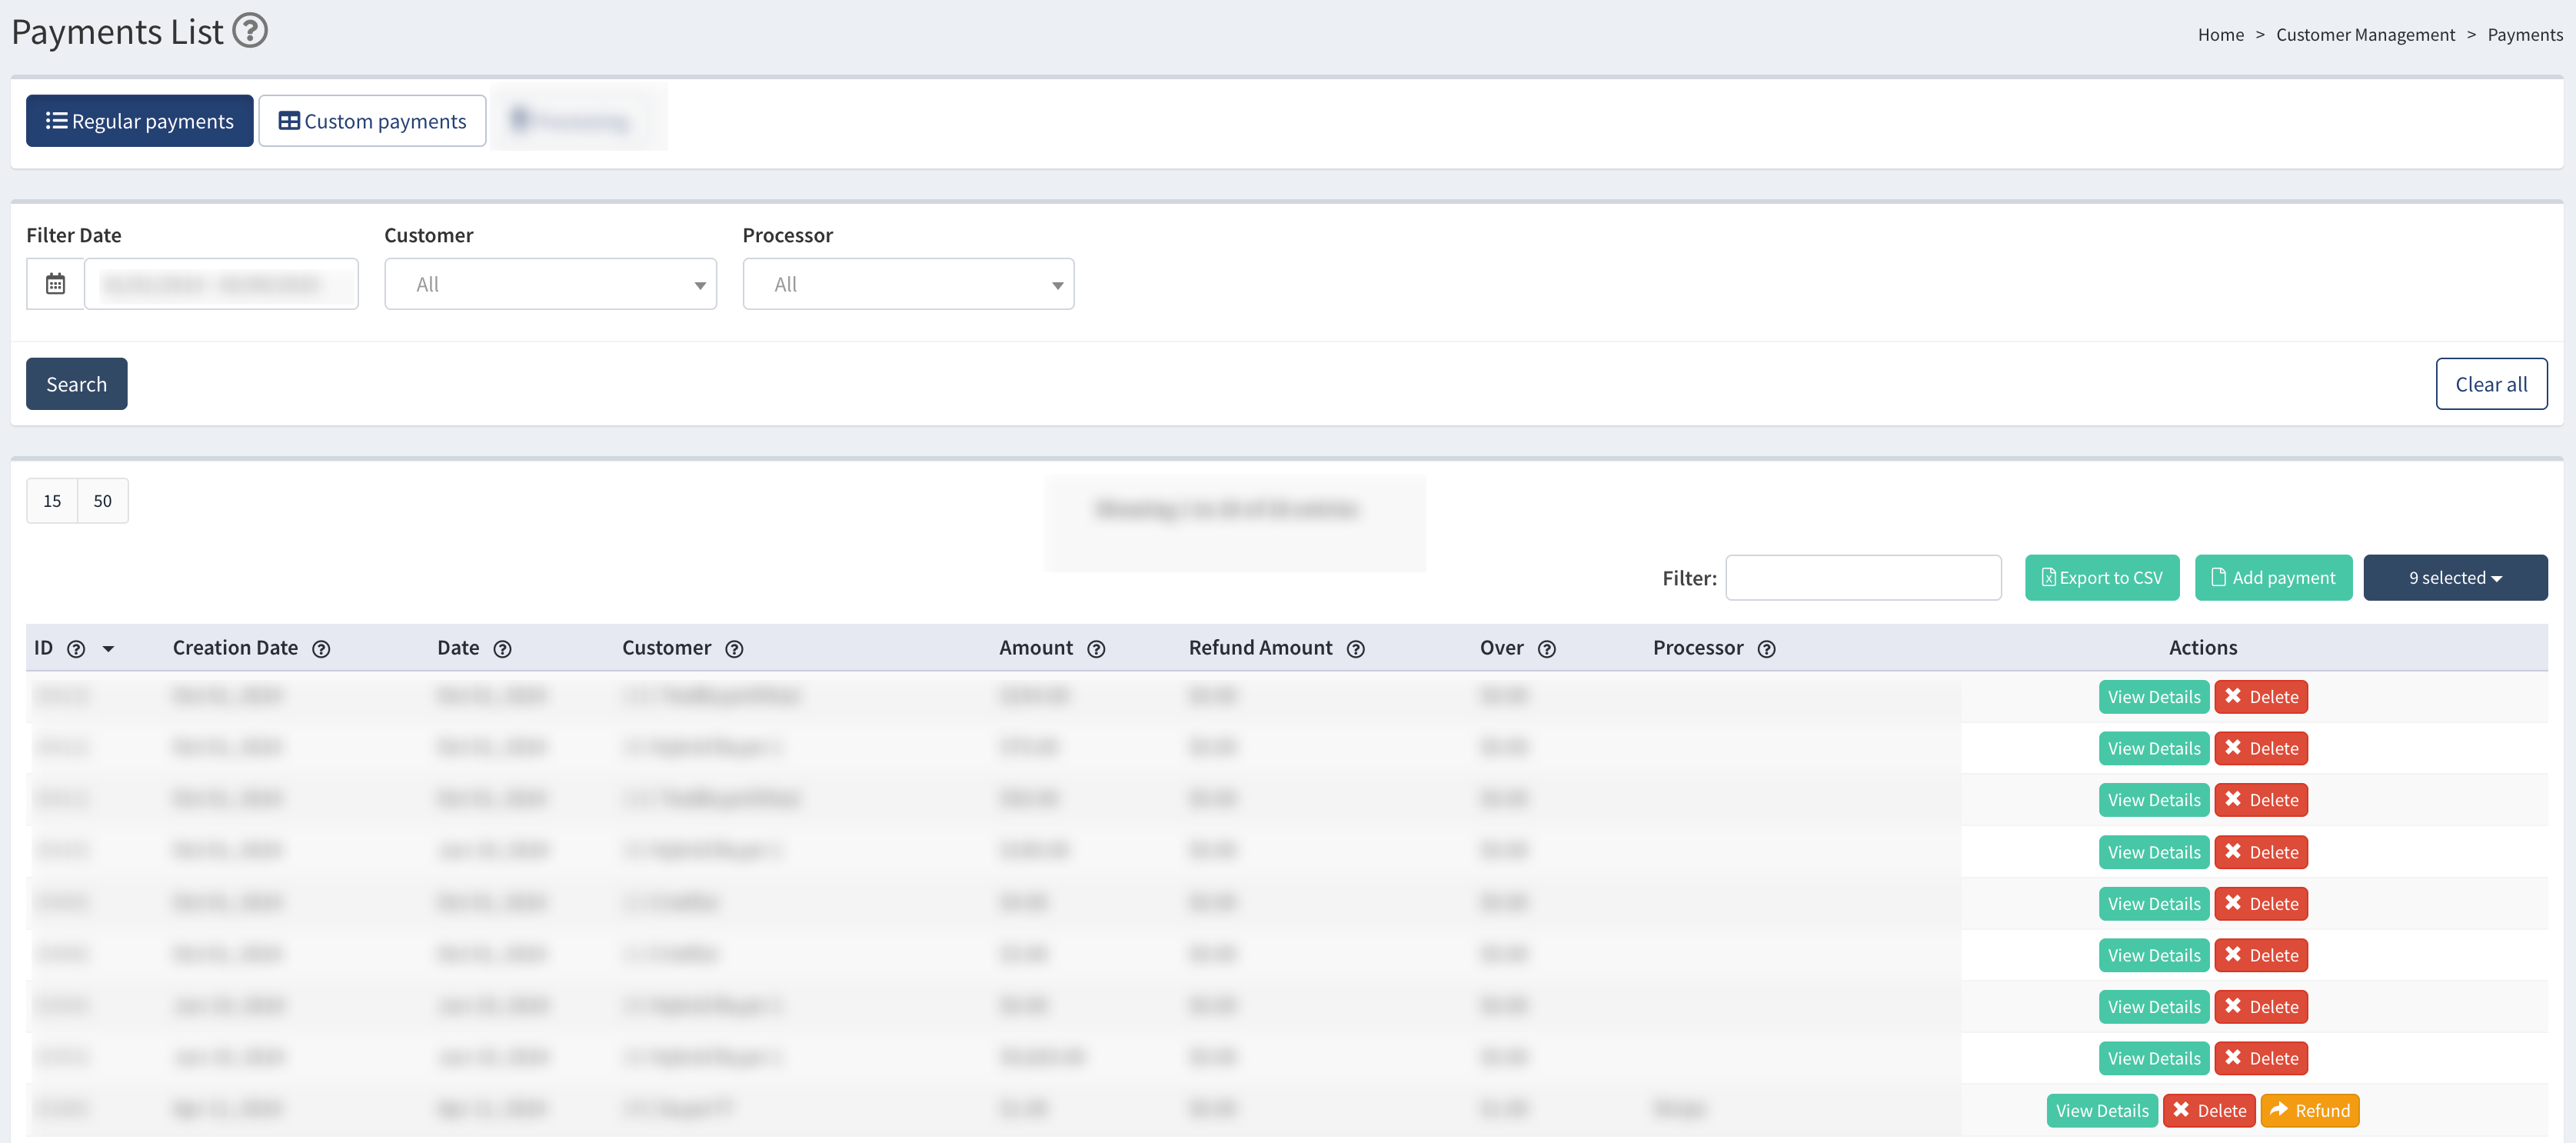Click the help icon next to Refund Amount column

(x=1356, y=648)
